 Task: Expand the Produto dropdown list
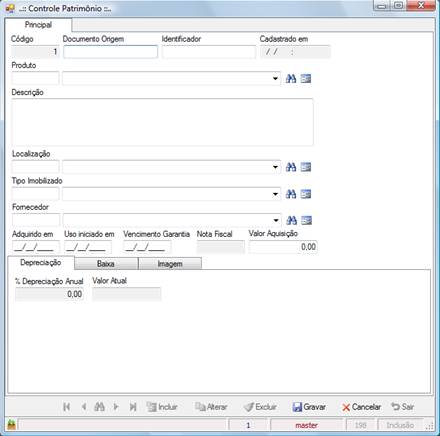[275, 79]
